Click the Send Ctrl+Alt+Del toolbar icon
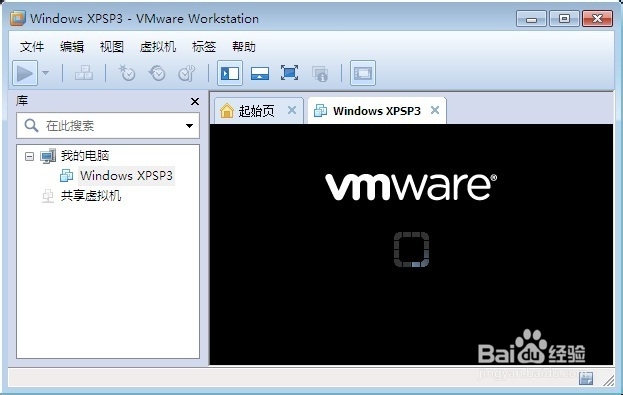The width and height of the screenshot is (623, 395). (84, 73)
